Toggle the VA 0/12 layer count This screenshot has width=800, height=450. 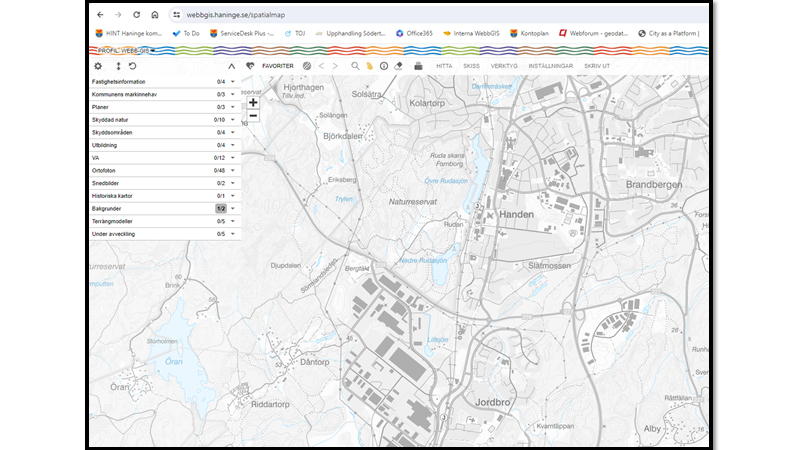point(220,158)
